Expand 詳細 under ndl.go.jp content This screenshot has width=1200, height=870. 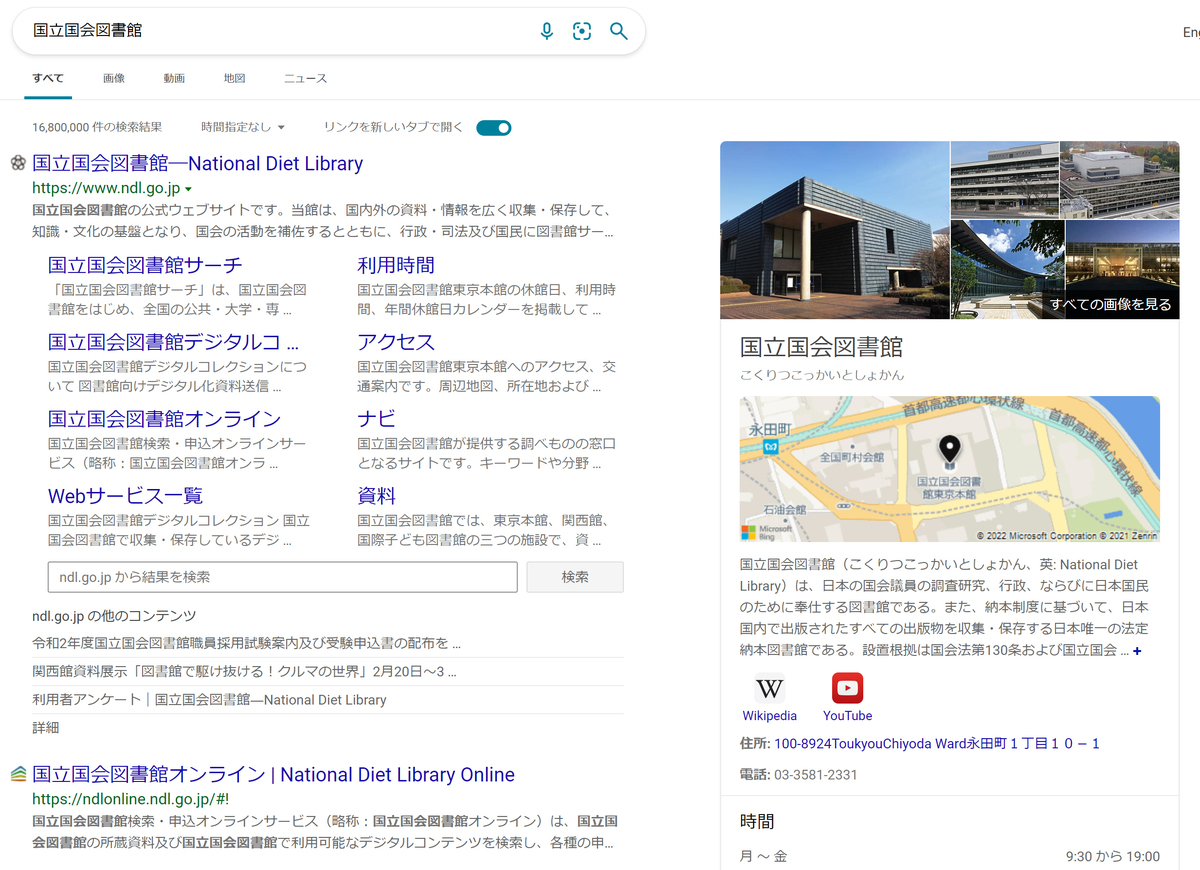(x=45, y=727)
